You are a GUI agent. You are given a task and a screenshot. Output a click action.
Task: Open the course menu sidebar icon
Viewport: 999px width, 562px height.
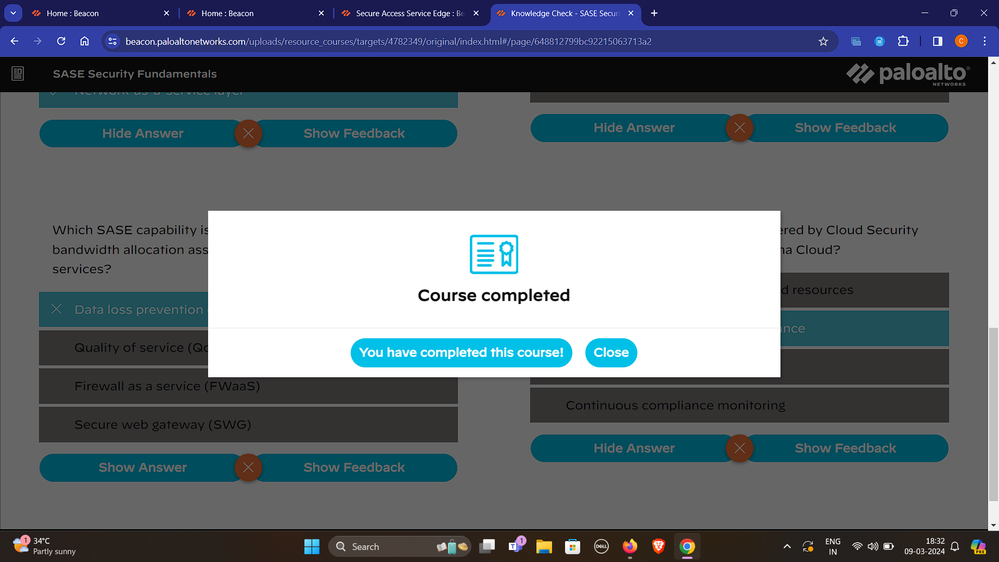18,74
